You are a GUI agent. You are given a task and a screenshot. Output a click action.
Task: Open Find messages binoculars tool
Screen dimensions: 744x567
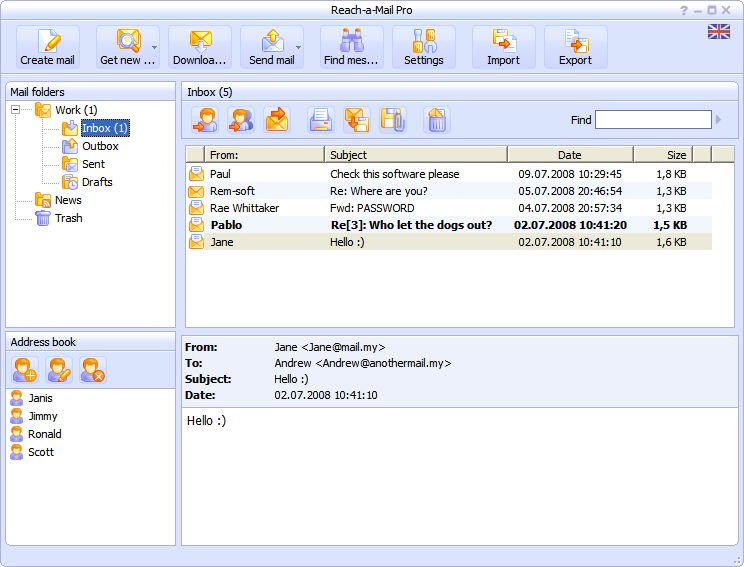[352, 47]
